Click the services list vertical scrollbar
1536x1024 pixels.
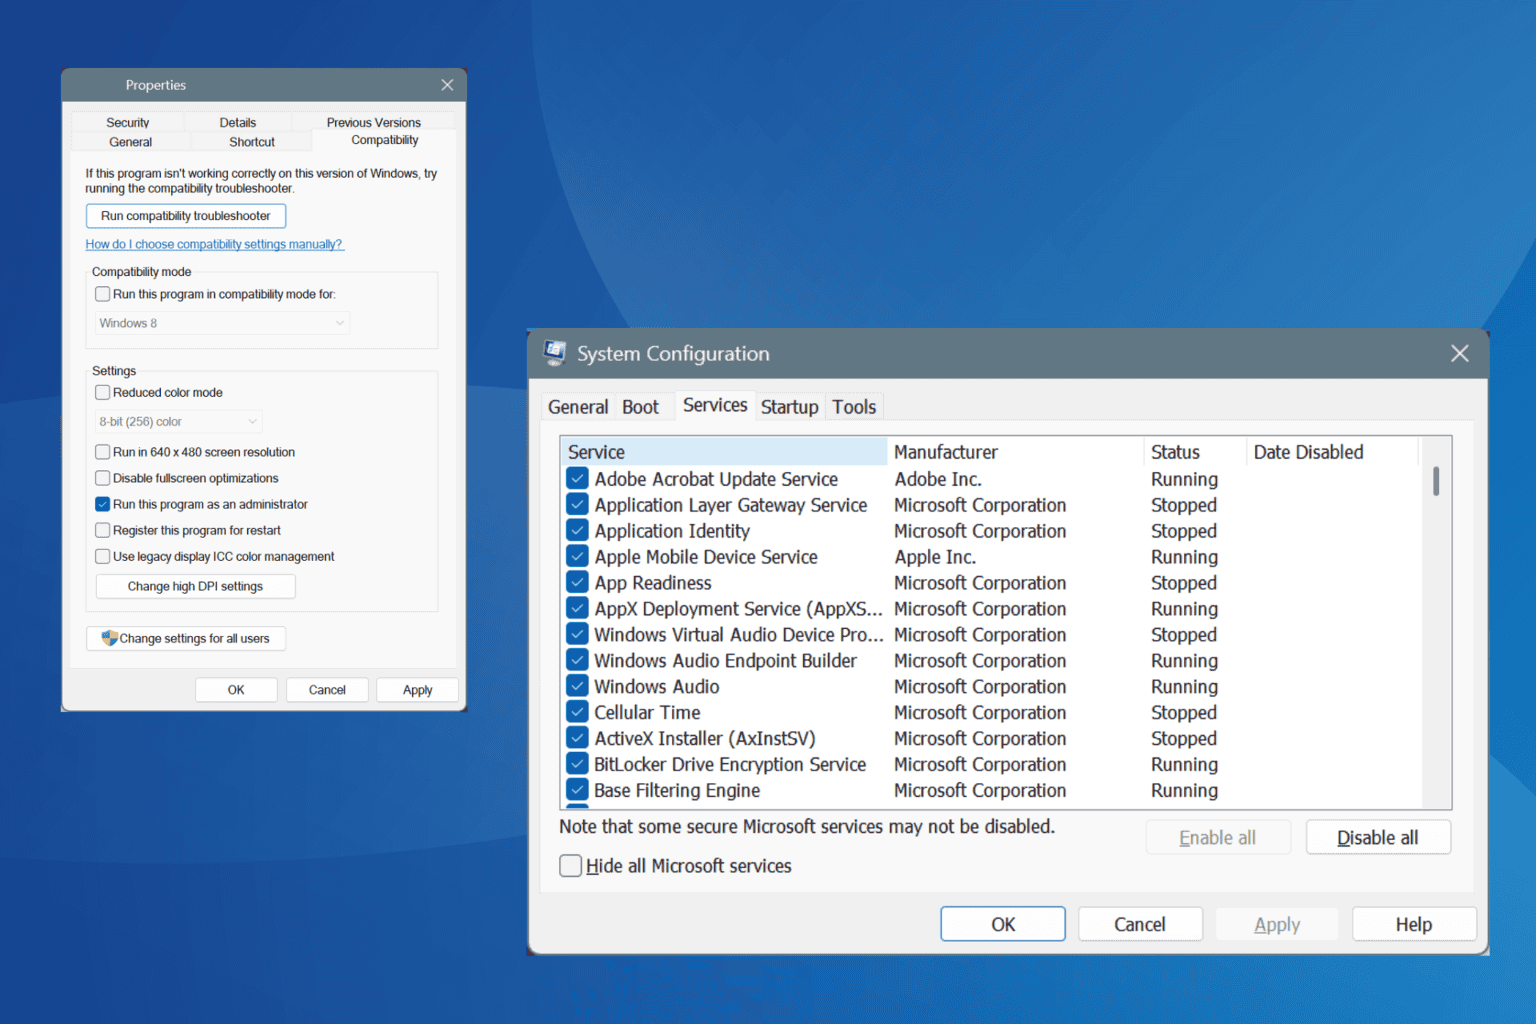click(1436, 482)
